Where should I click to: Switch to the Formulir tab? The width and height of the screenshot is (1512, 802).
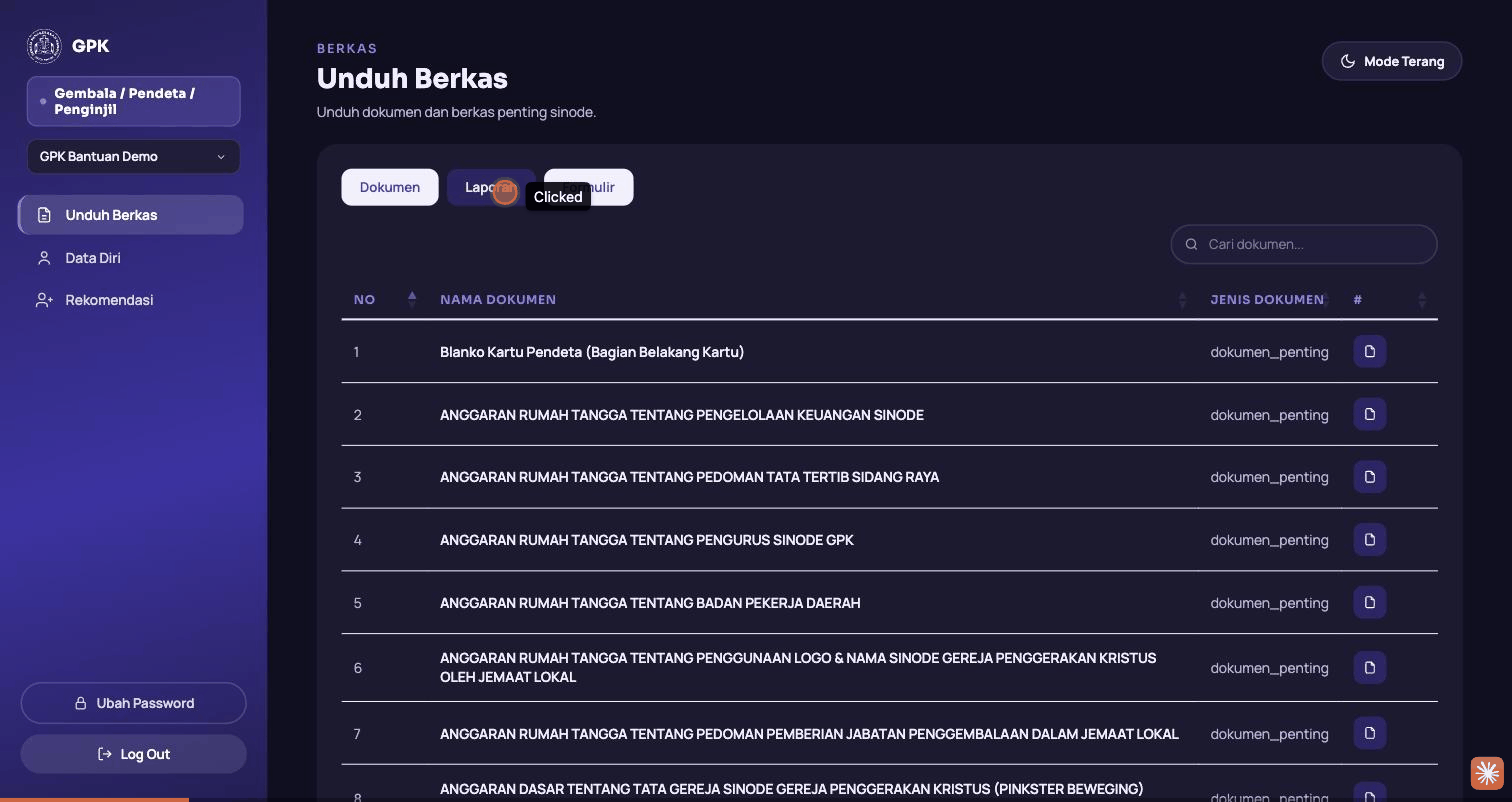pos(589,187)
